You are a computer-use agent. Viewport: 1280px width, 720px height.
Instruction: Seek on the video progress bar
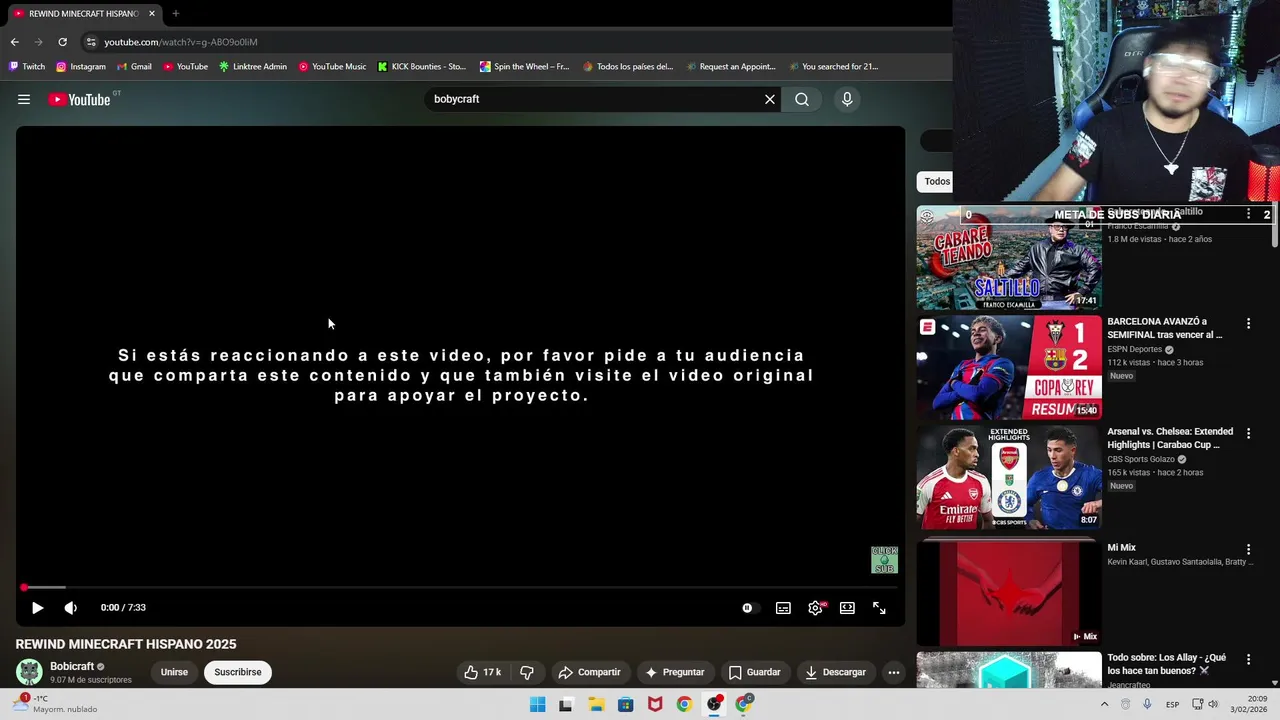pyautogui.click(x=460, y=587)
